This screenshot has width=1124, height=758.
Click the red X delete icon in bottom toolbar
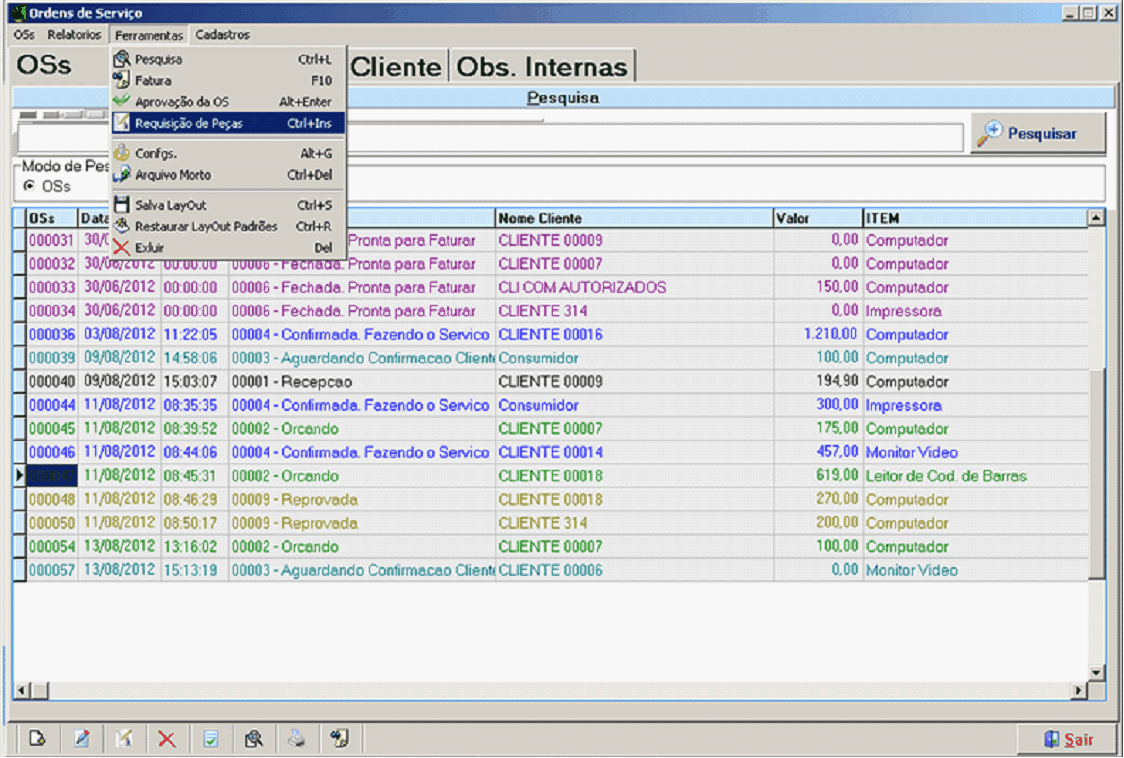[x=167, y=739]
